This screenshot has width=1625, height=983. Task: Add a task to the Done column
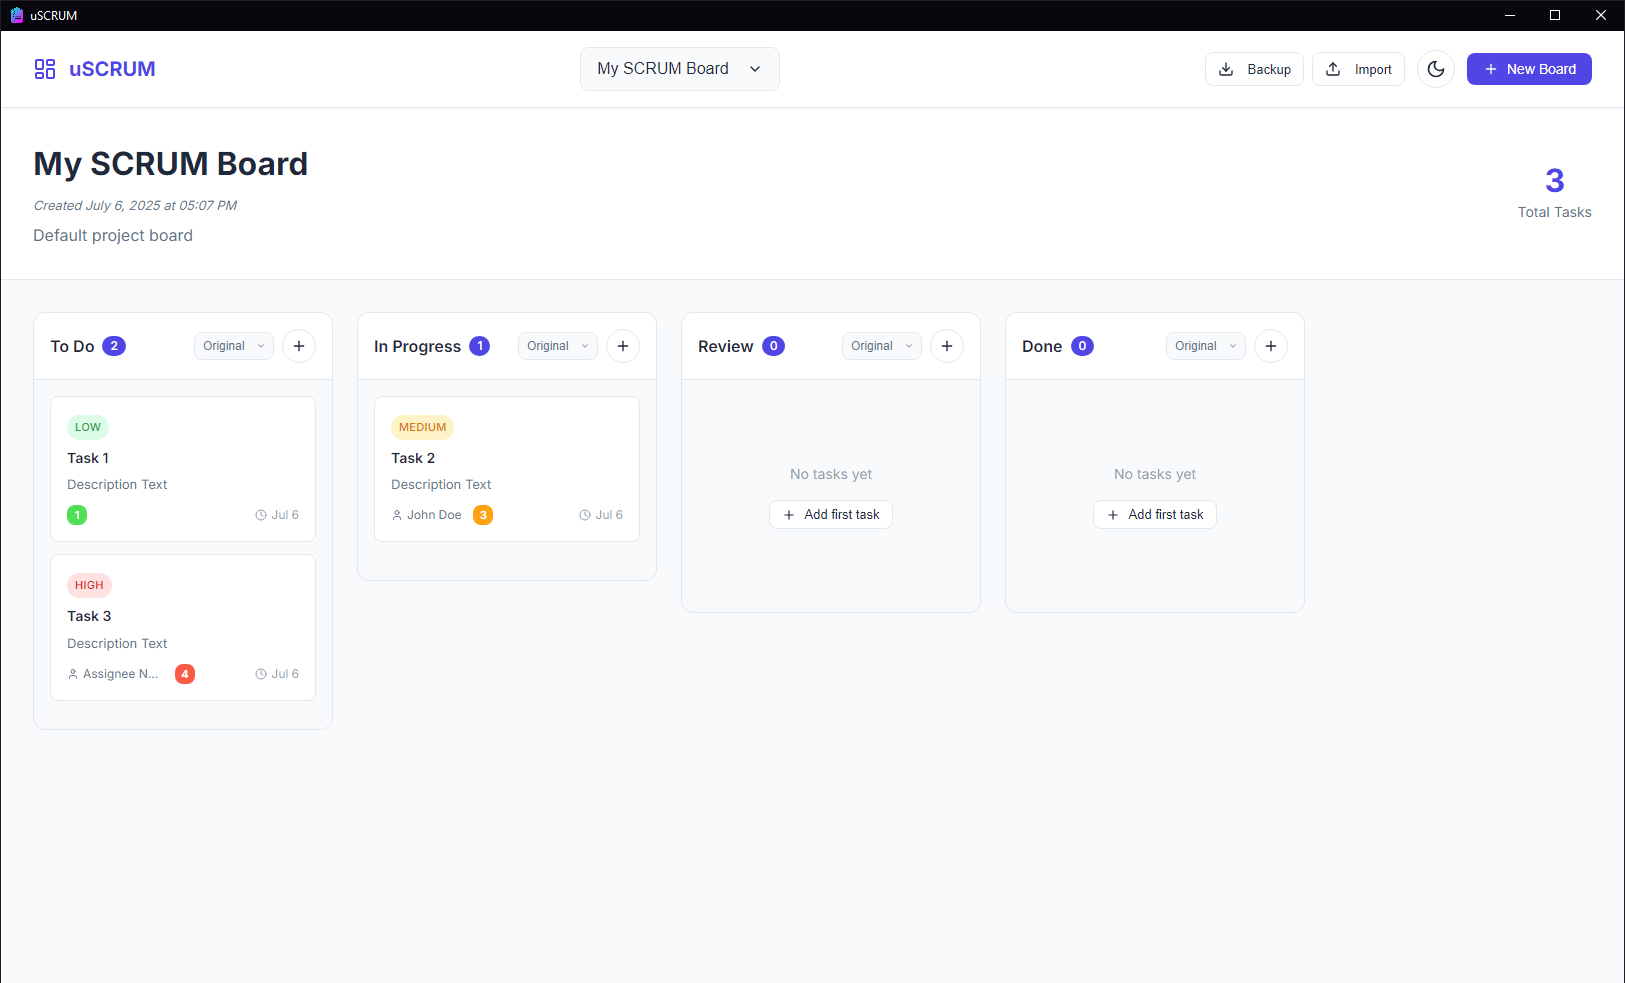pyautogui.click(x=1271, y=346)
